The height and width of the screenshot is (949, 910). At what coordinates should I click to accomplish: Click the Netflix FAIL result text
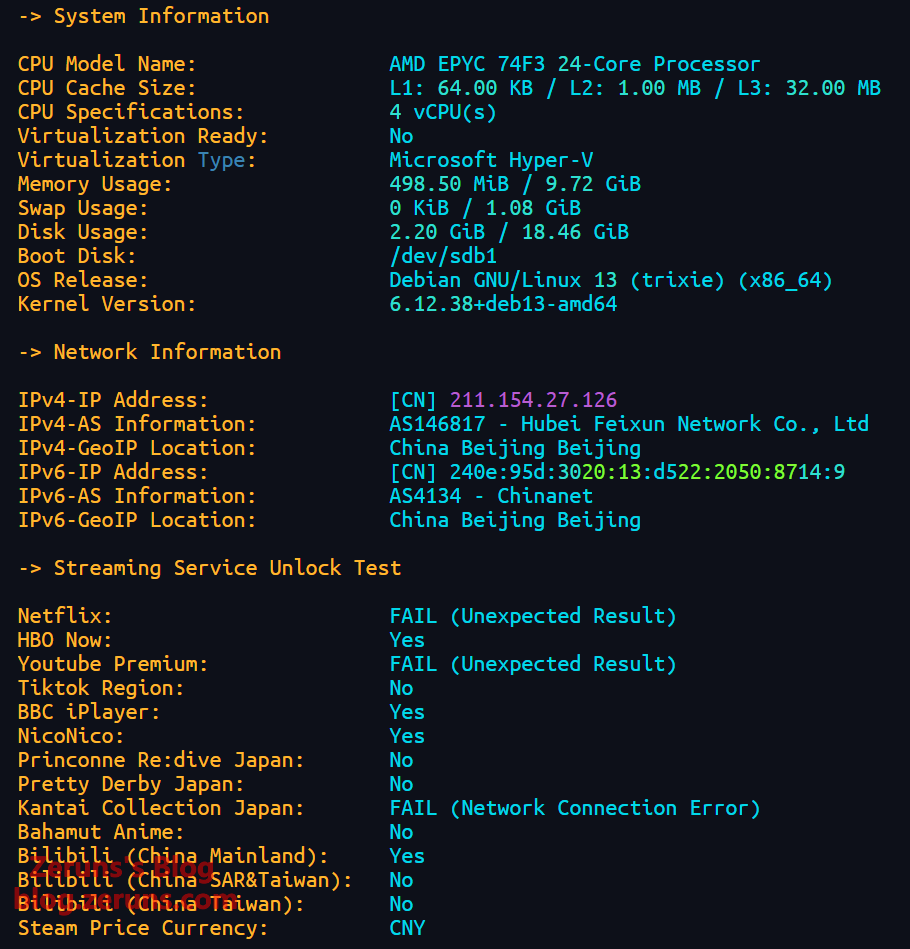click(x=533, y=616)
